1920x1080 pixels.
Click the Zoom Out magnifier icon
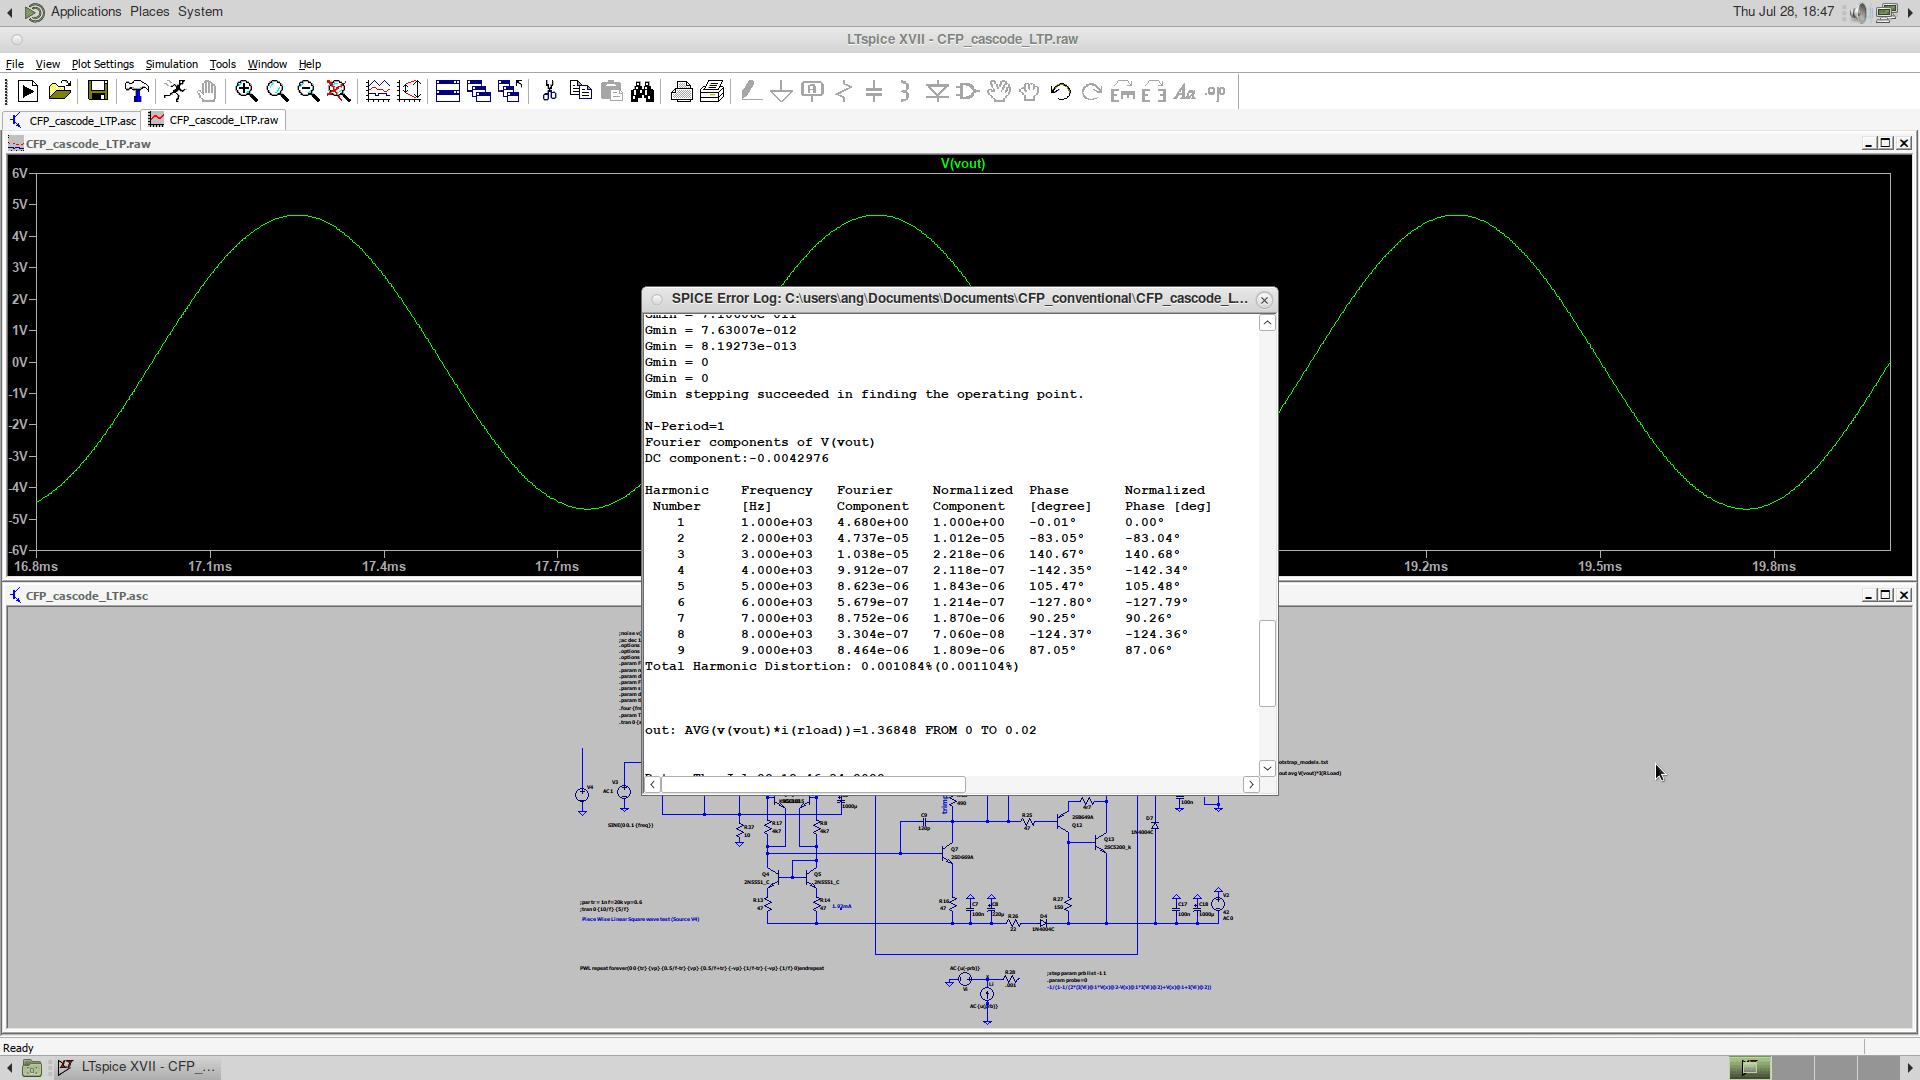tap(308, 92)
